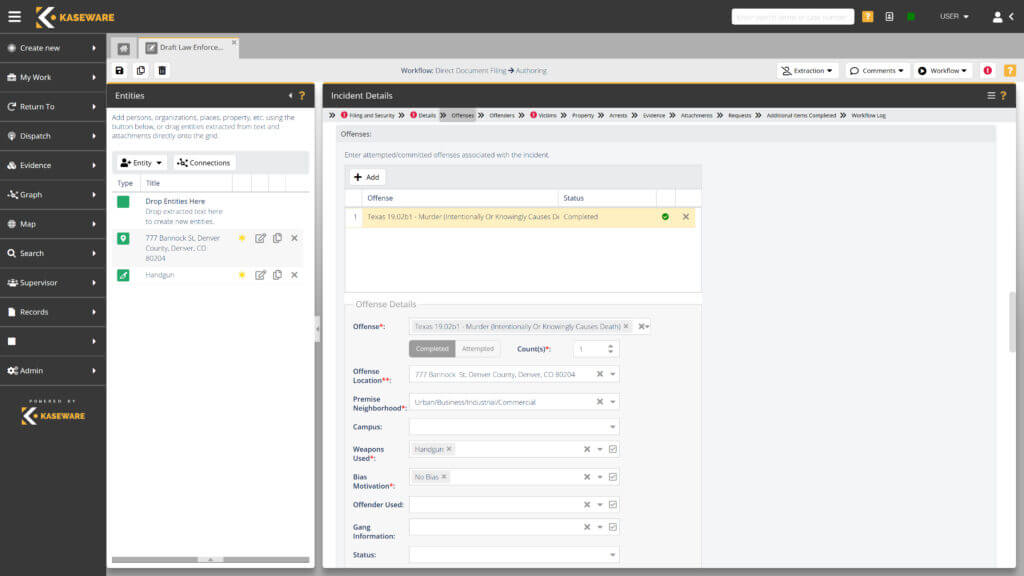Image resolution: width=1024 pixels, height=576 pixels.
Task: Click the empty Campus input field
Action: pyautogui.click(x=510, y=426)
